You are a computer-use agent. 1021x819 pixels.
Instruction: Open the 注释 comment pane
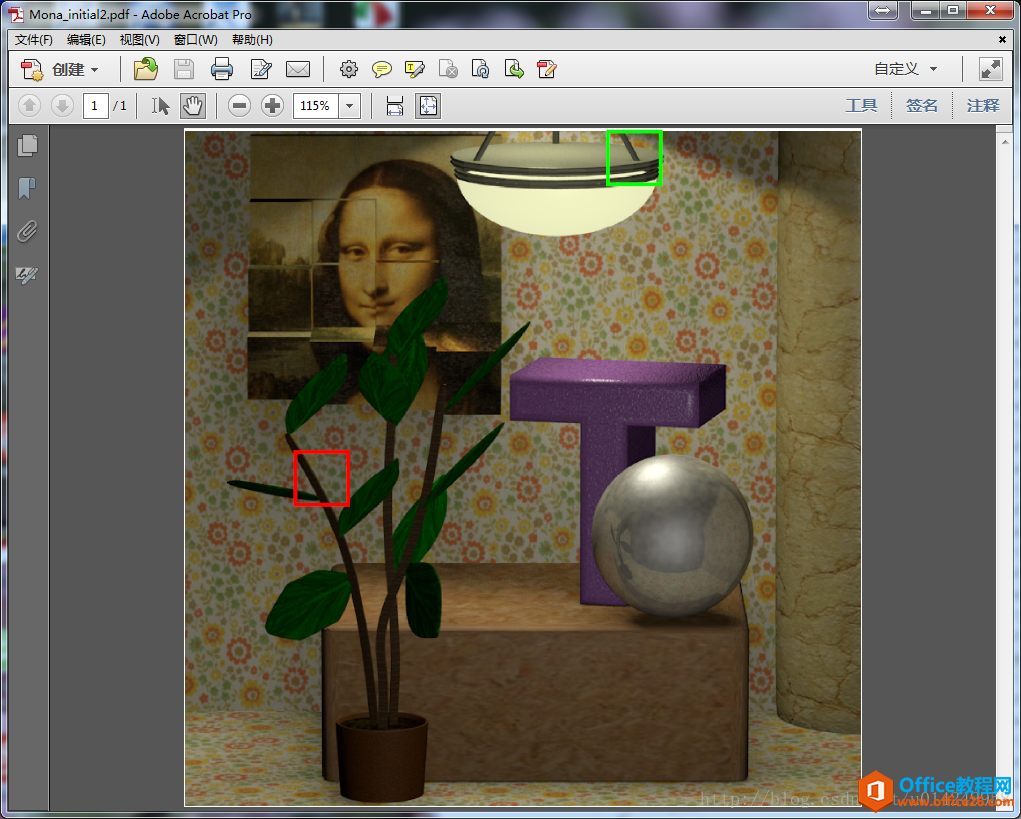(x=983, y=105)
